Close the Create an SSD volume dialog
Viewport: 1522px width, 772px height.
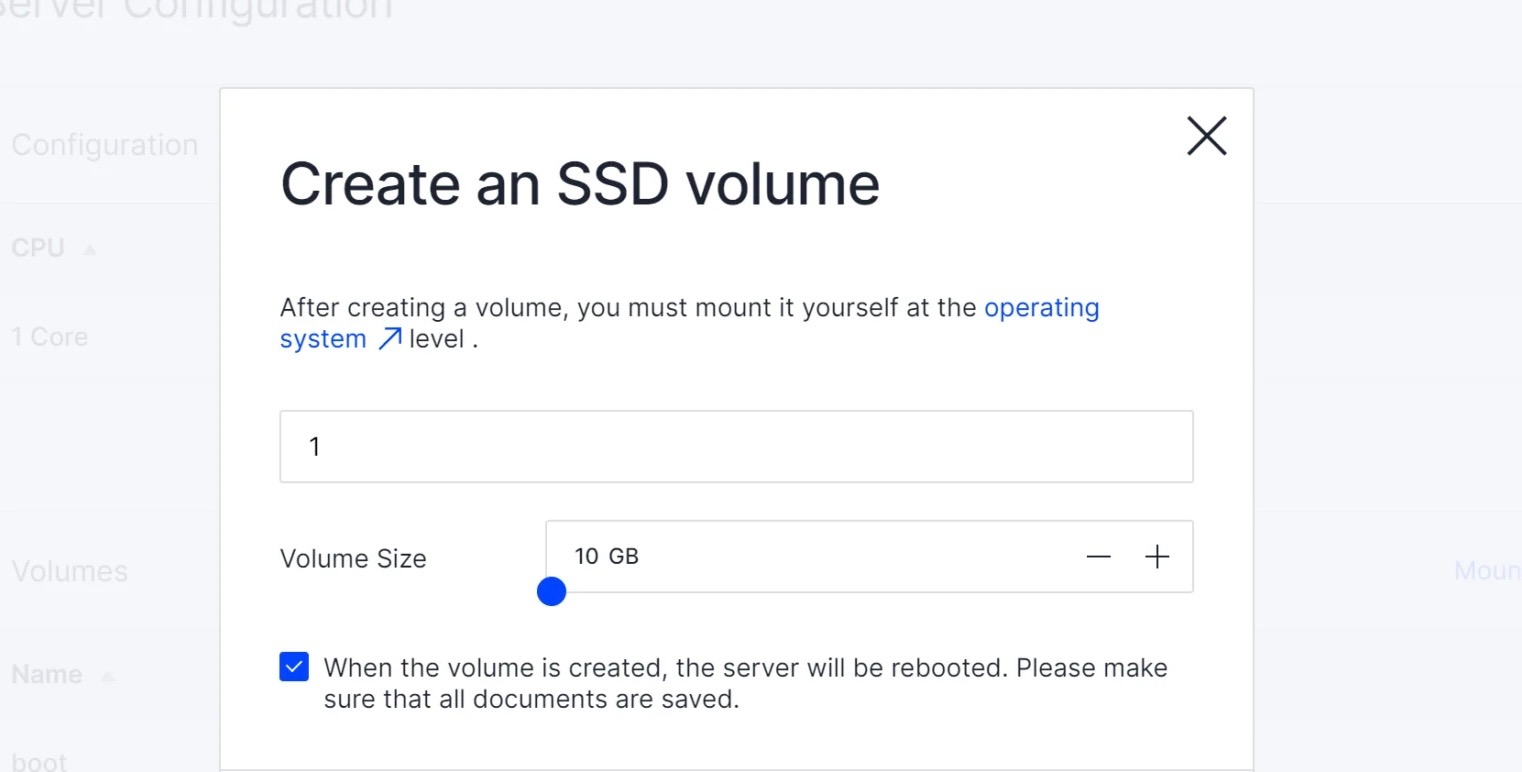coord(1206,136)
